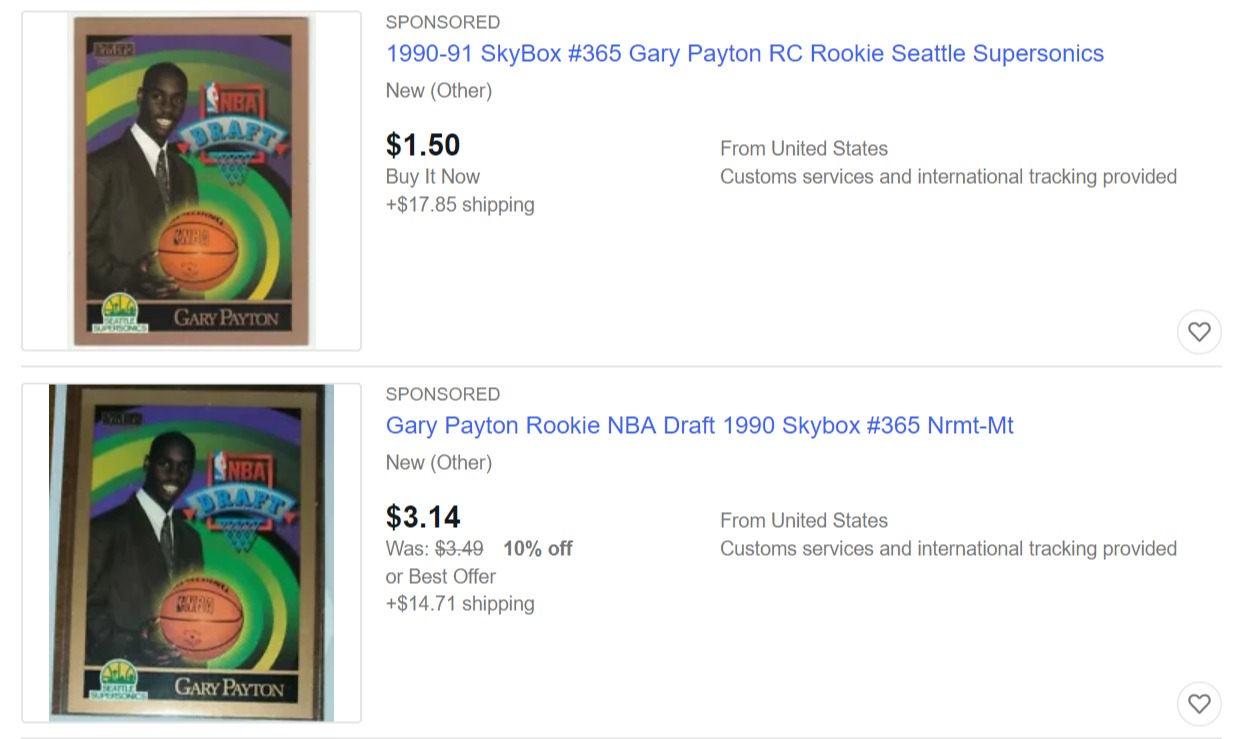Click the second Gary Payton card photo

[191, 553]
